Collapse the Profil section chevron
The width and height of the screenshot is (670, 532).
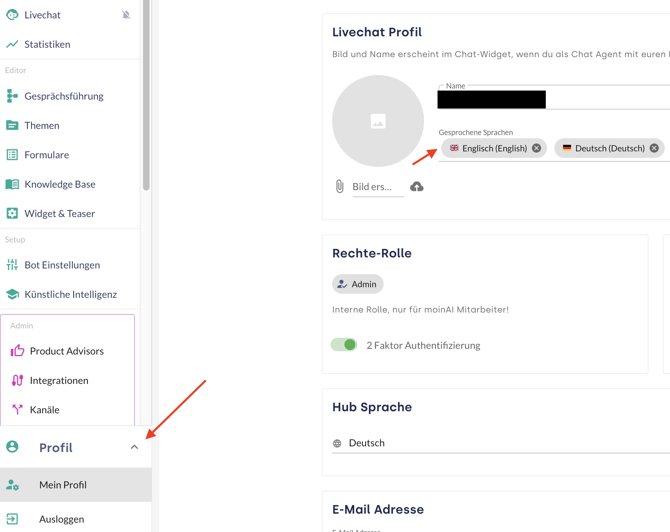click(134, 448)
